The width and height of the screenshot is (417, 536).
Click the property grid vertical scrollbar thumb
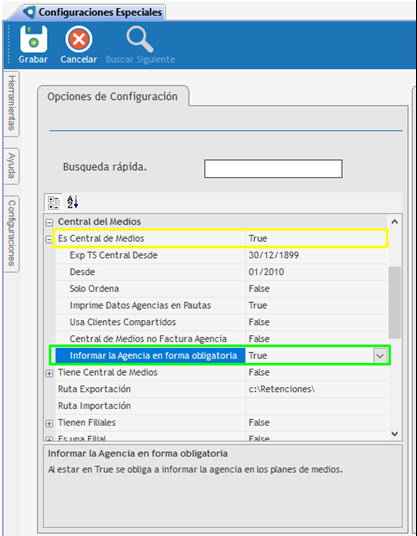[395, 303]
